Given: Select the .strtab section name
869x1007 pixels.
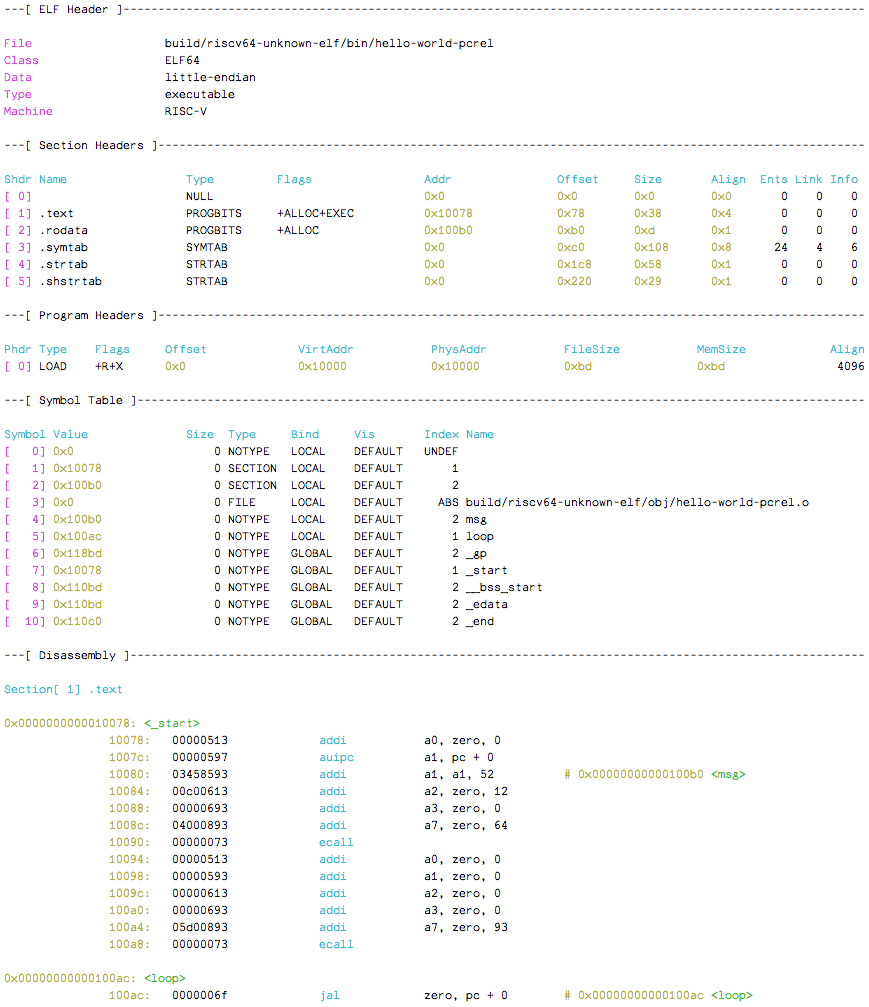Looking at the screenshot, I should tap(63, 265).
